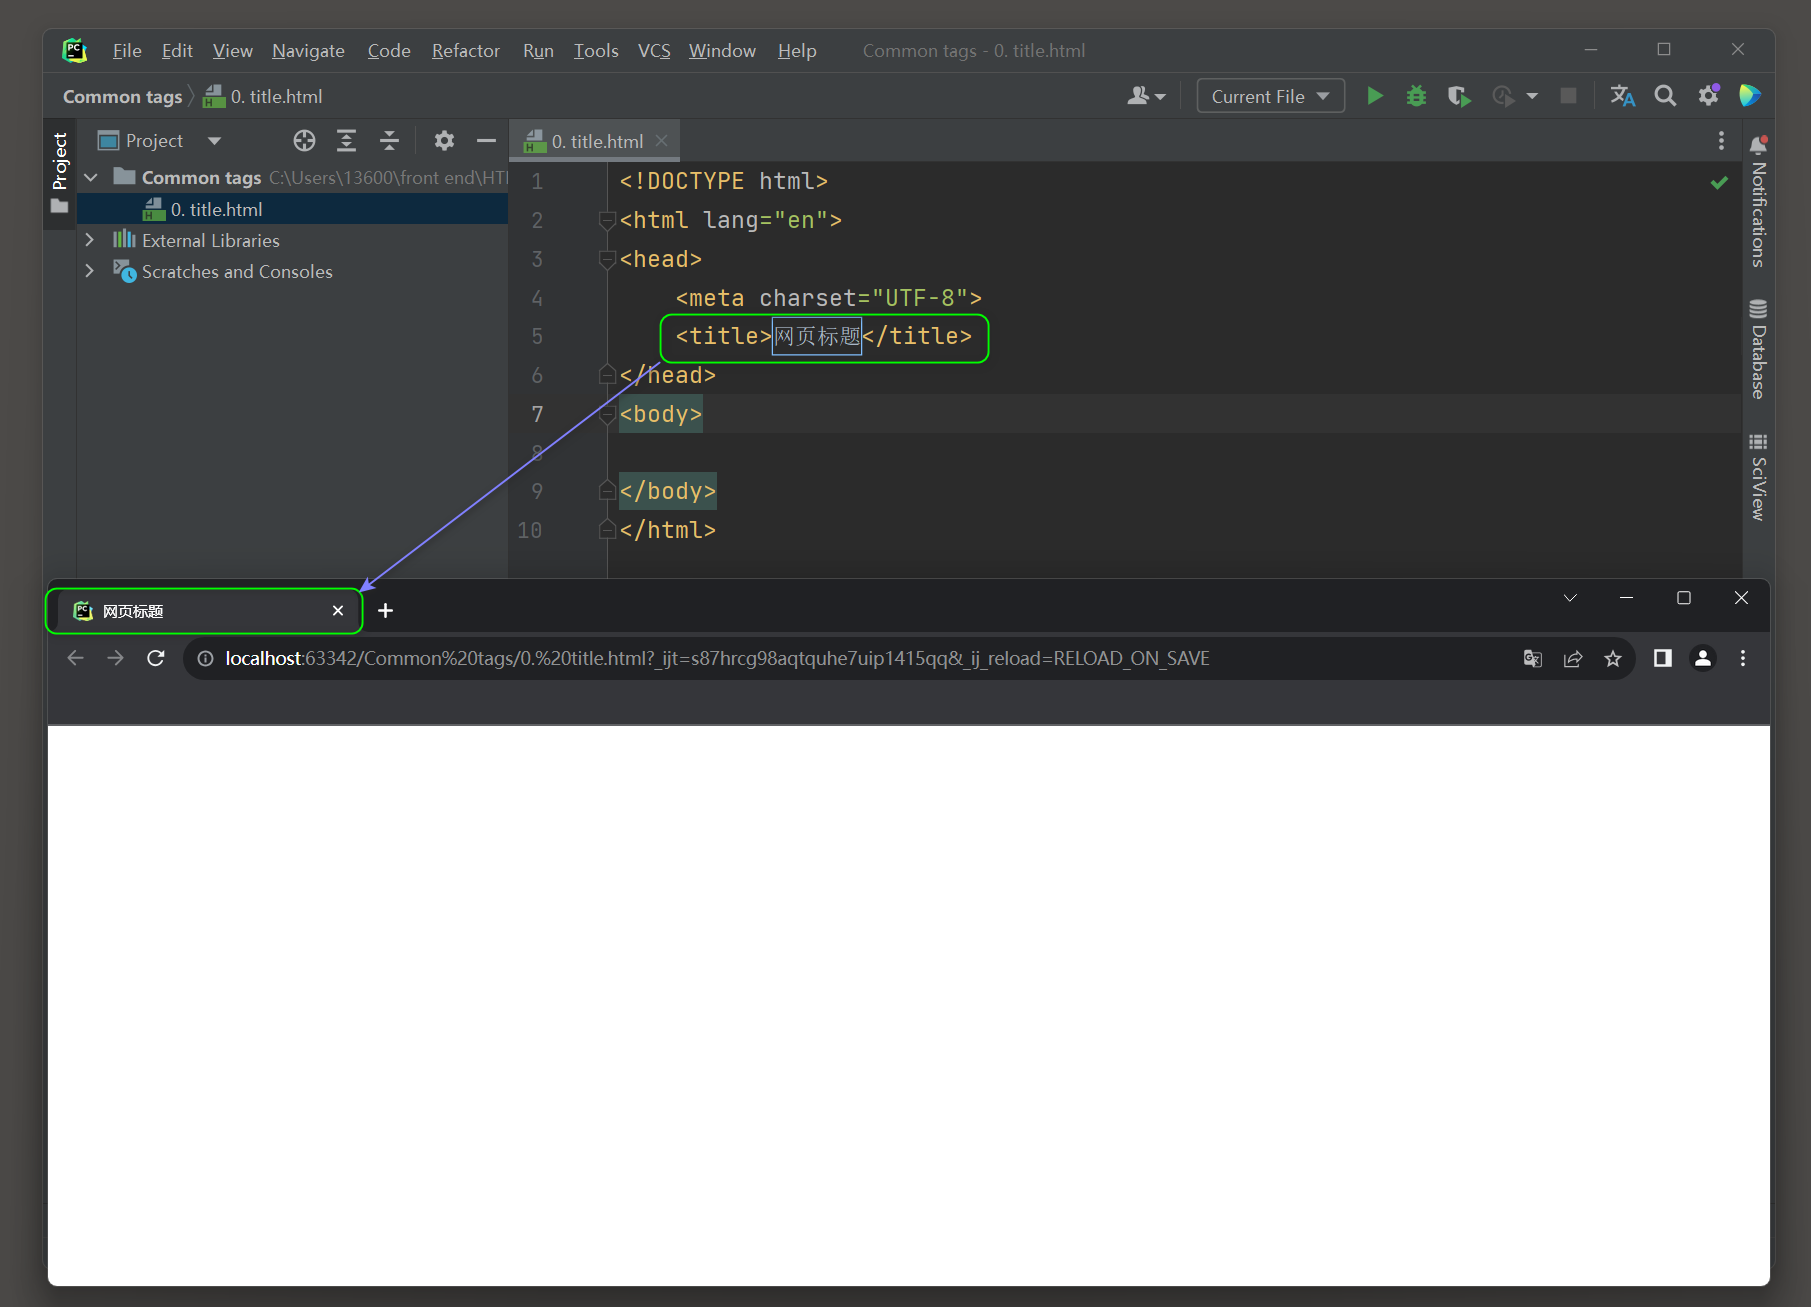Toggle the Notifications side panel

1758,202
